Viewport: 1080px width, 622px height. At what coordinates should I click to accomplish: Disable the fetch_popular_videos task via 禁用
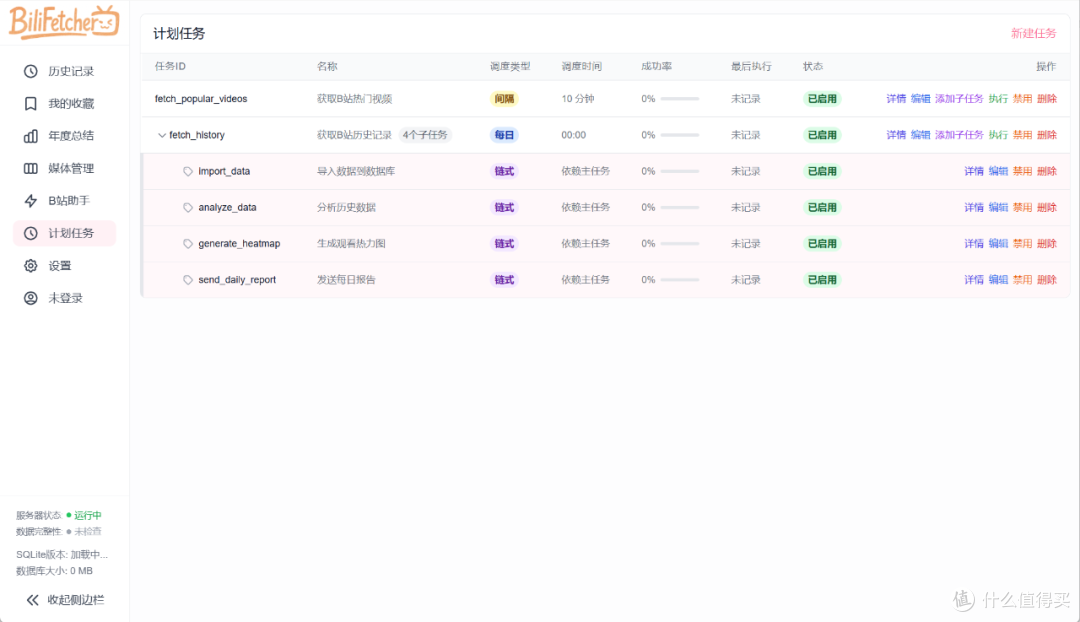[1022, 99]
